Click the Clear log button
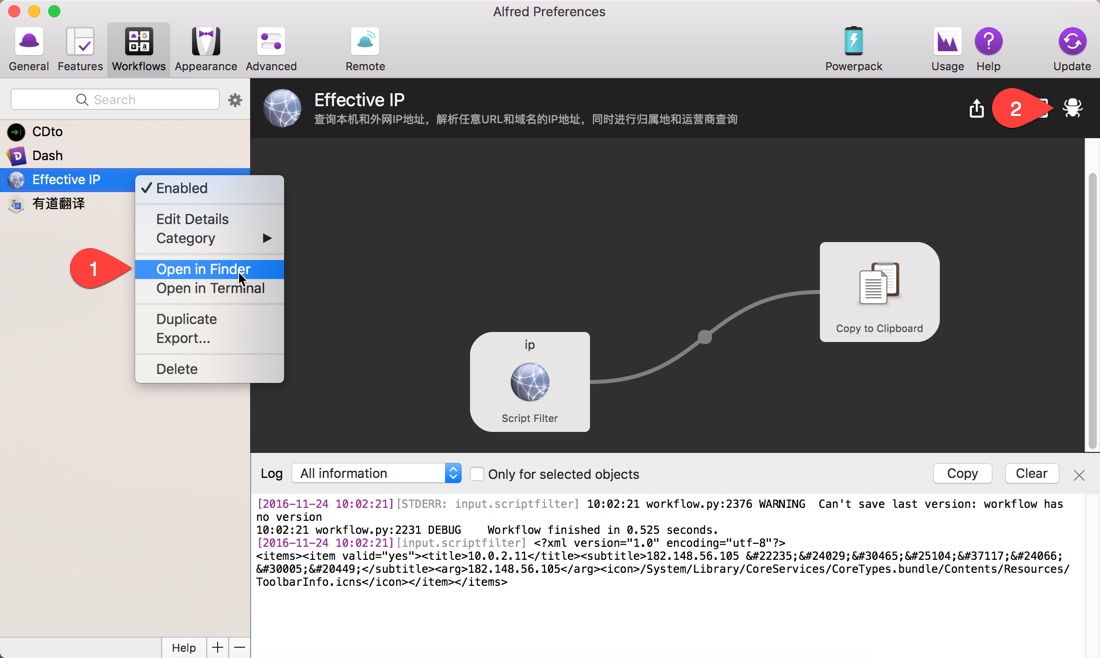This screenshot has height=658, width=1100. pyautogui.click(x=1031, y=474)
